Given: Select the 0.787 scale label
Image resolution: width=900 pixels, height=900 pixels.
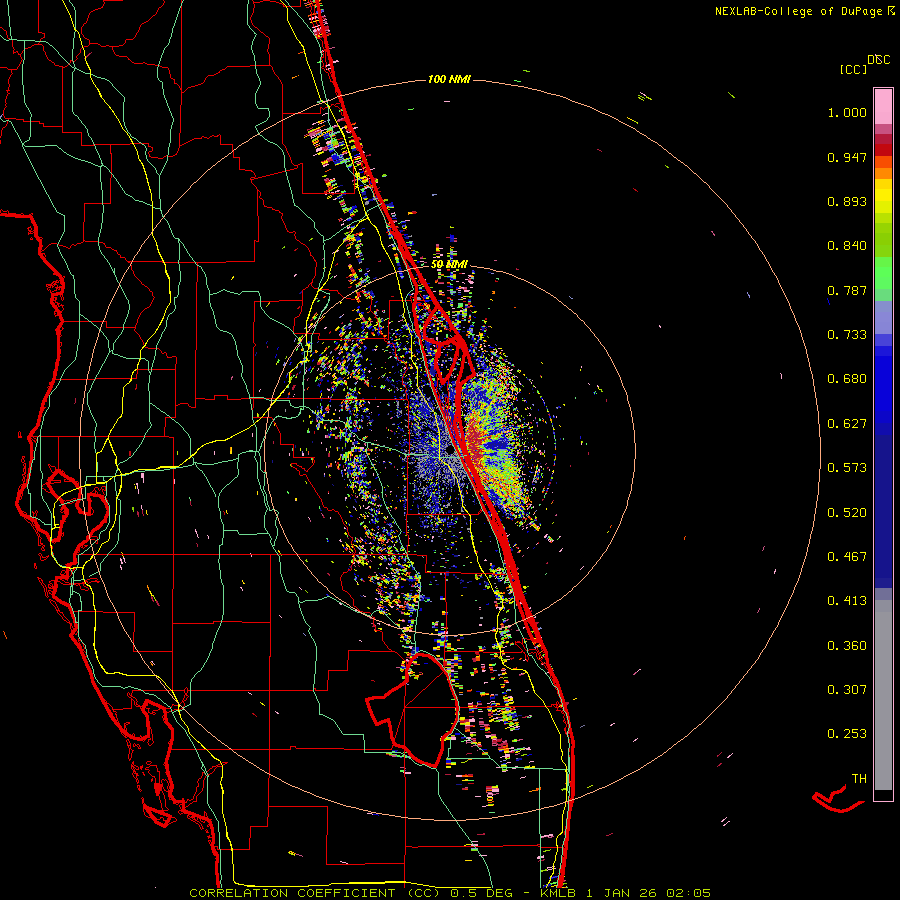Looking at the screenshot, I should (x=847, y=290).
